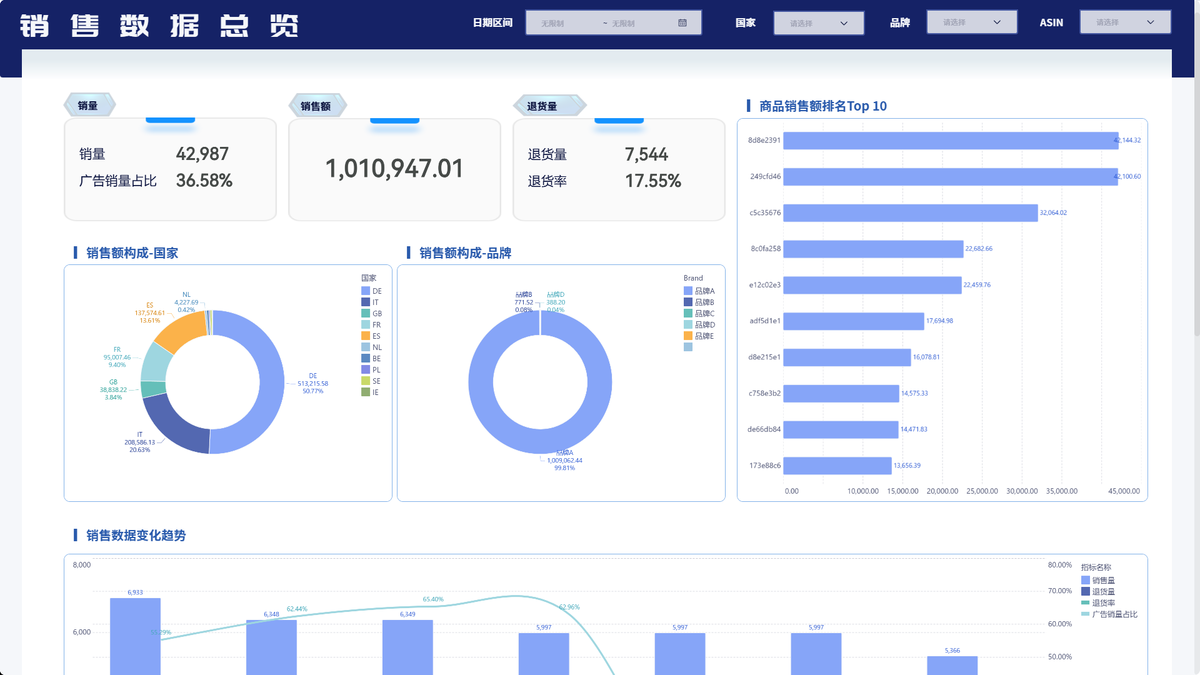Toggle 品牌E in the Brand legend
1200x675 pixels.
pos(699,336)
